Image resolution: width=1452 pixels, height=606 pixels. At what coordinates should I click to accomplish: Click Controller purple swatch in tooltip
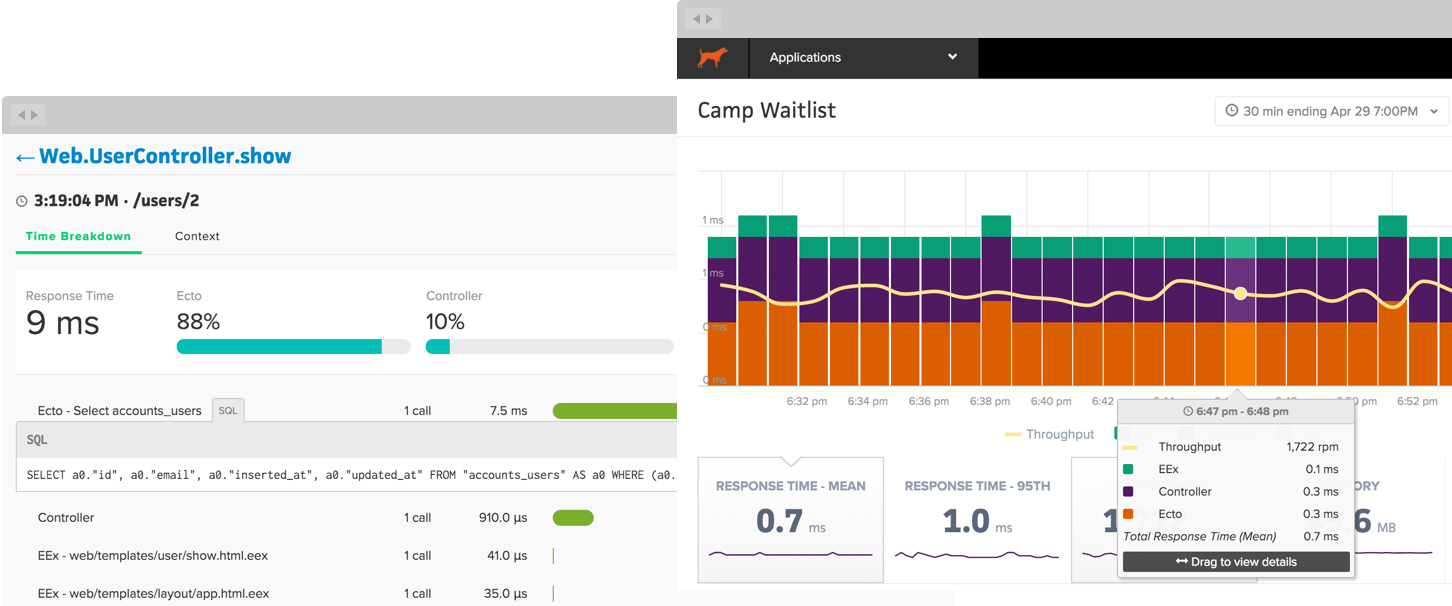[x=1129, y=492]
